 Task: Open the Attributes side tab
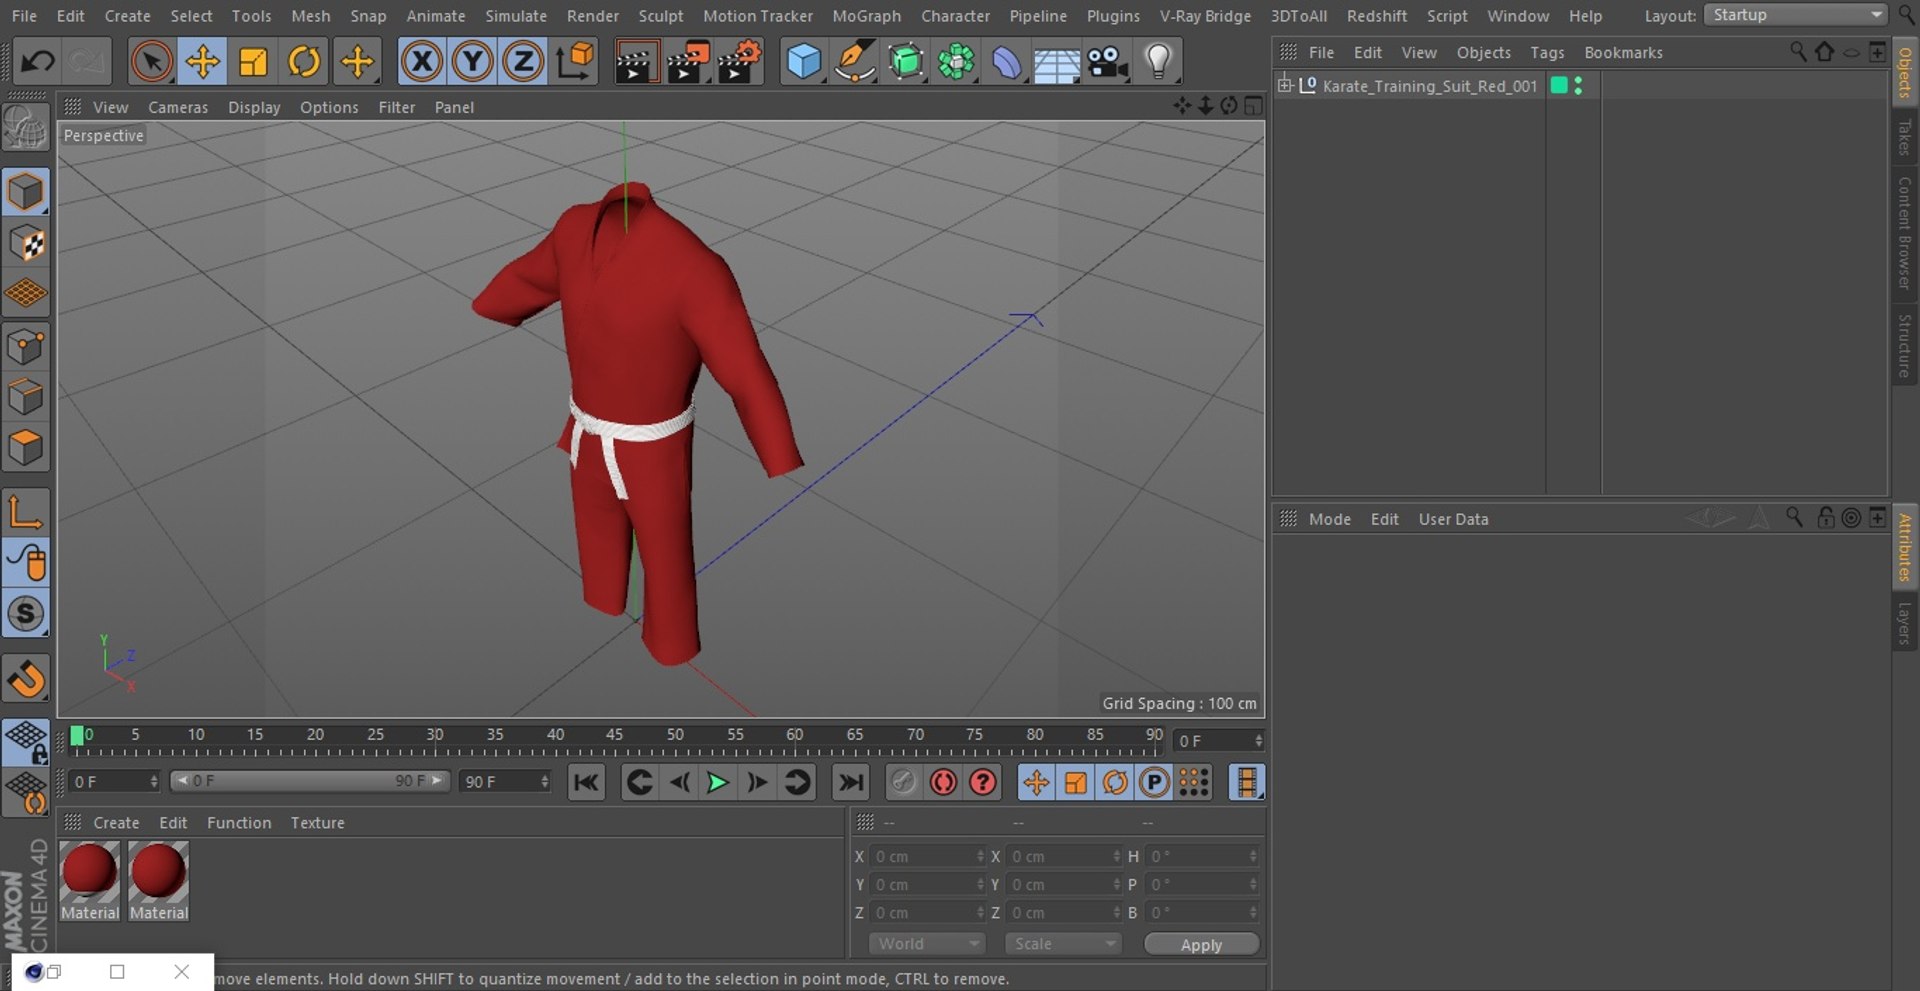pyautogui.click(x=1905, y=547)
